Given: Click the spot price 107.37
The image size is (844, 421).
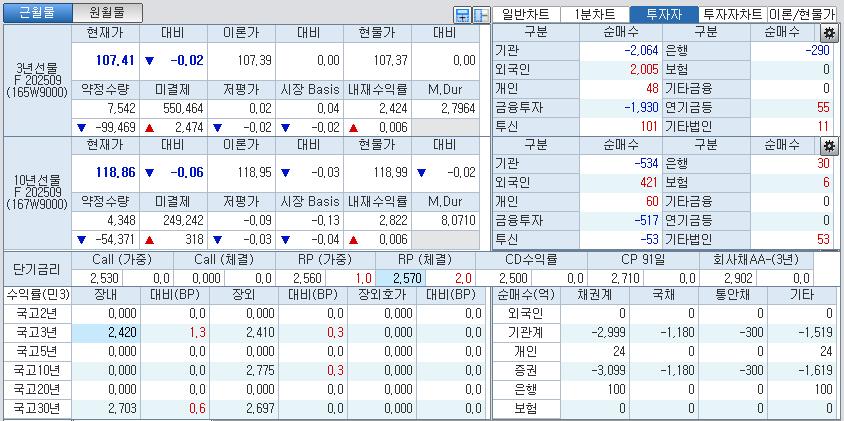Looking at the screenshot, I should coord(389,60).
